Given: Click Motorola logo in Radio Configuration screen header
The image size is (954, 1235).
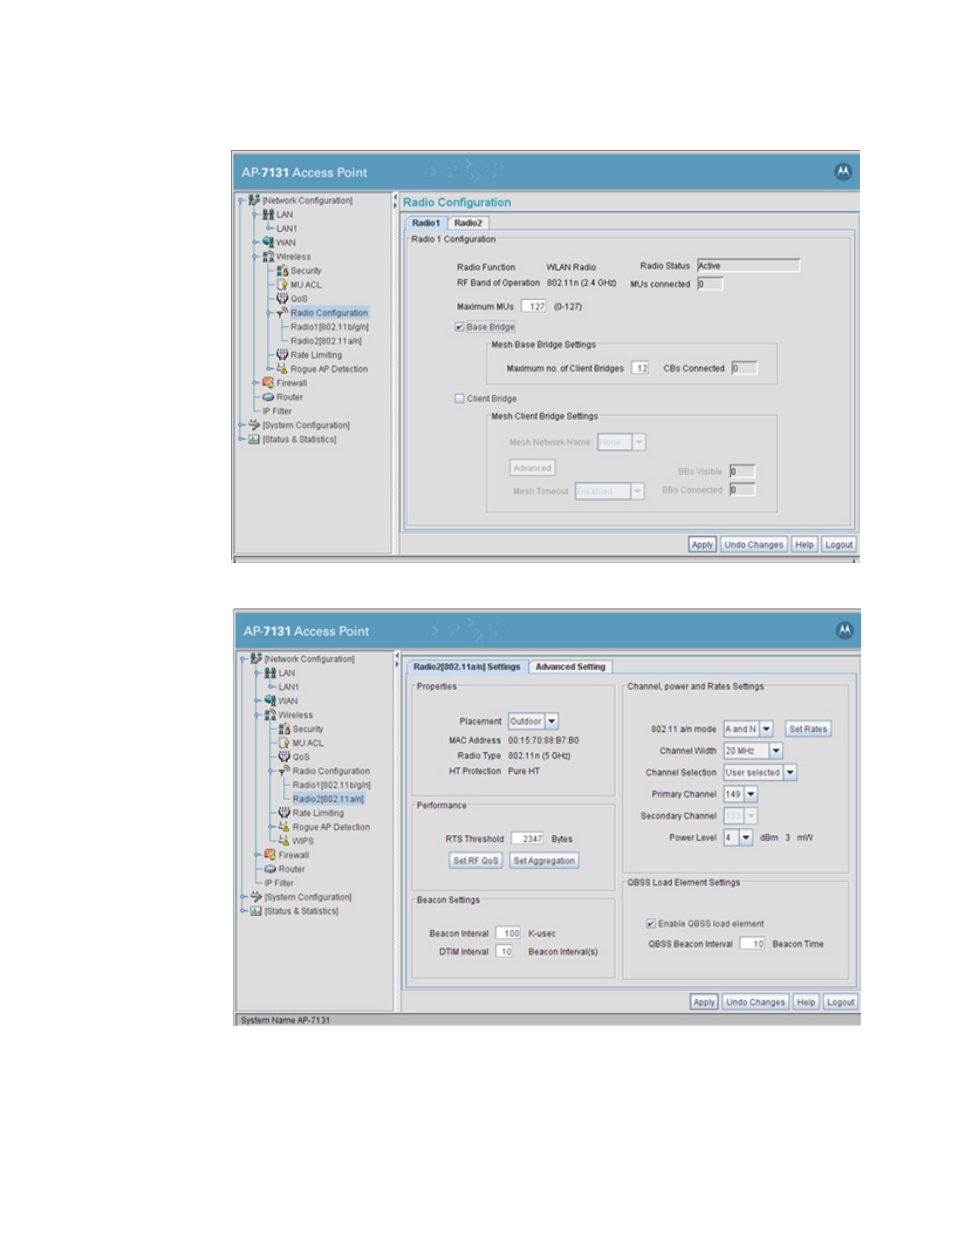Looking at the screenshot, I should coord(843,171).
